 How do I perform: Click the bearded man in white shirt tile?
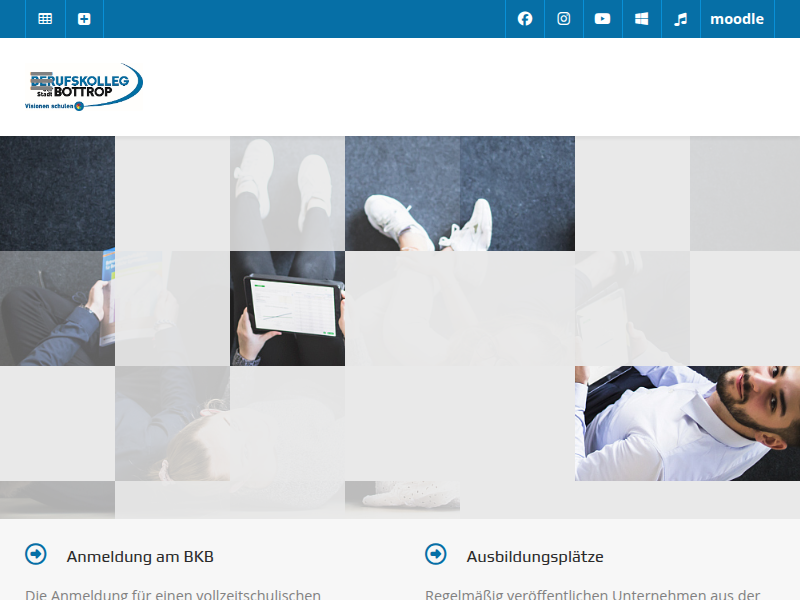[687, 423]
